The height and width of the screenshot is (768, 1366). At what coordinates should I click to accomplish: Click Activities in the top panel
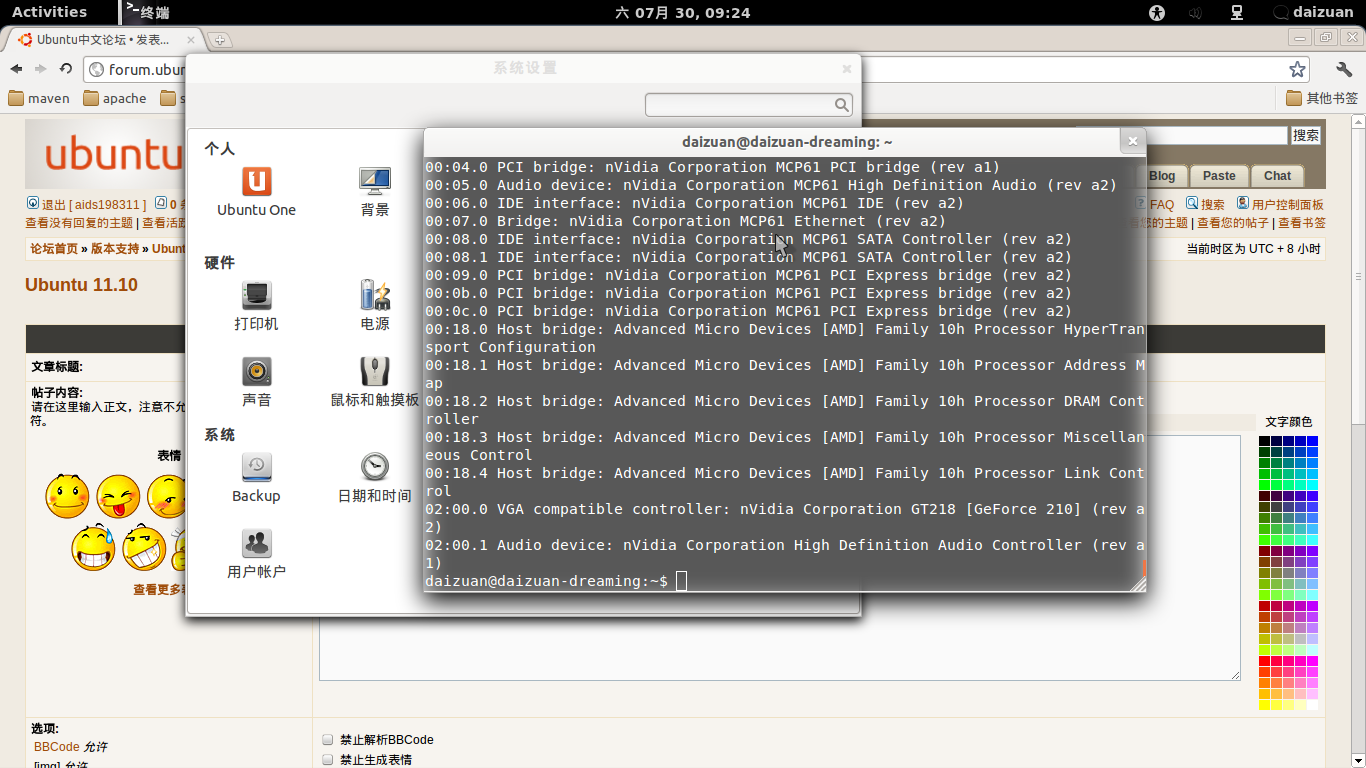(49, 12)
